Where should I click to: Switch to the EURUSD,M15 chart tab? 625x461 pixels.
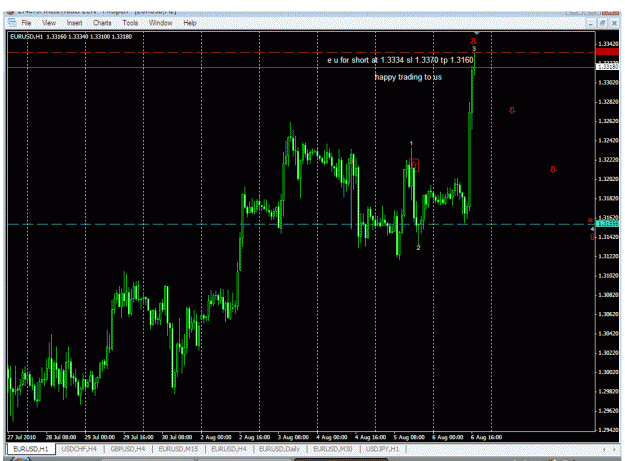click(x=178, y=449)
